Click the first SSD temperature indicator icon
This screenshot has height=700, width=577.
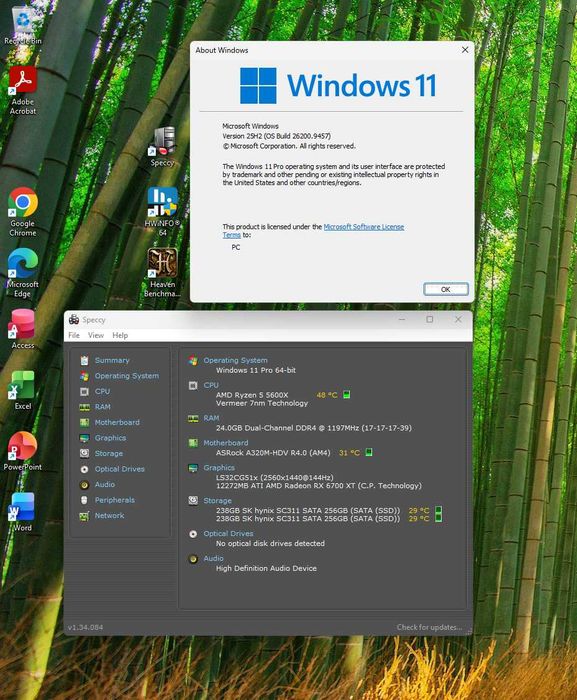point(439,510)
